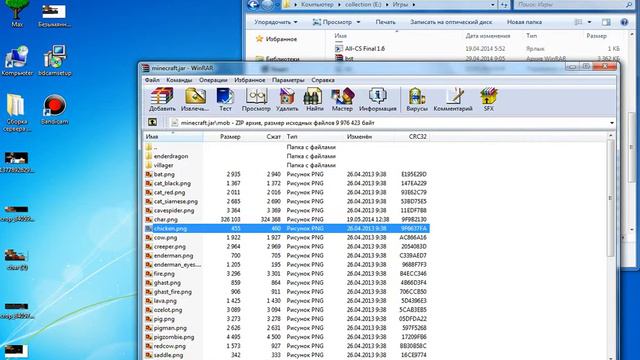640x360 pixels.
Task: Click the cow.png file icon
Action: [x=149, y=238]
